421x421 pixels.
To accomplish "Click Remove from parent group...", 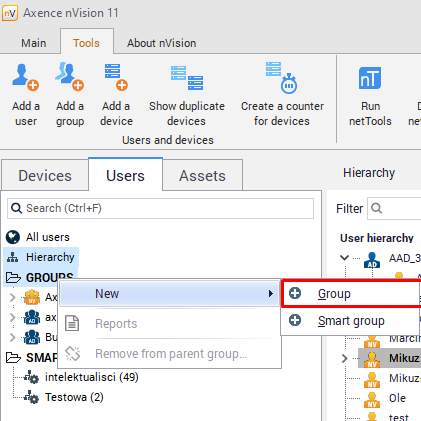I will 169,354.
